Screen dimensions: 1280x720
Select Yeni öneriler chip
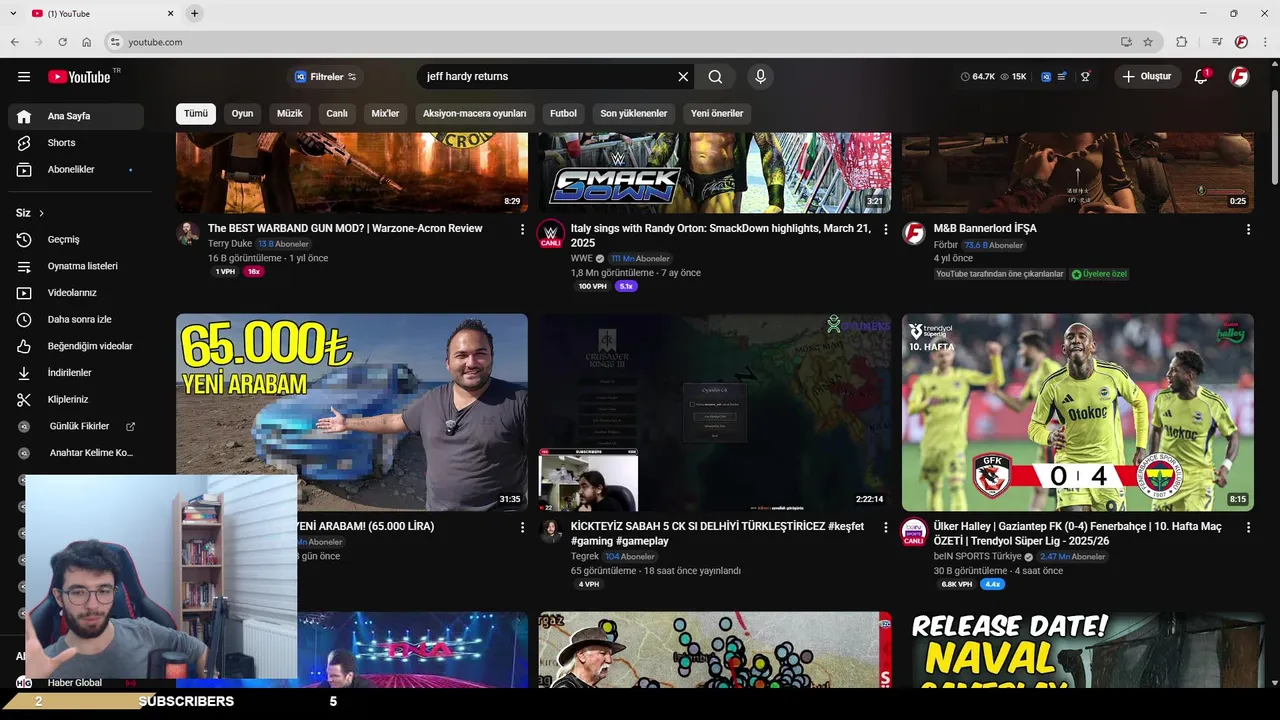pyautogui.click(x=717, y=114)
